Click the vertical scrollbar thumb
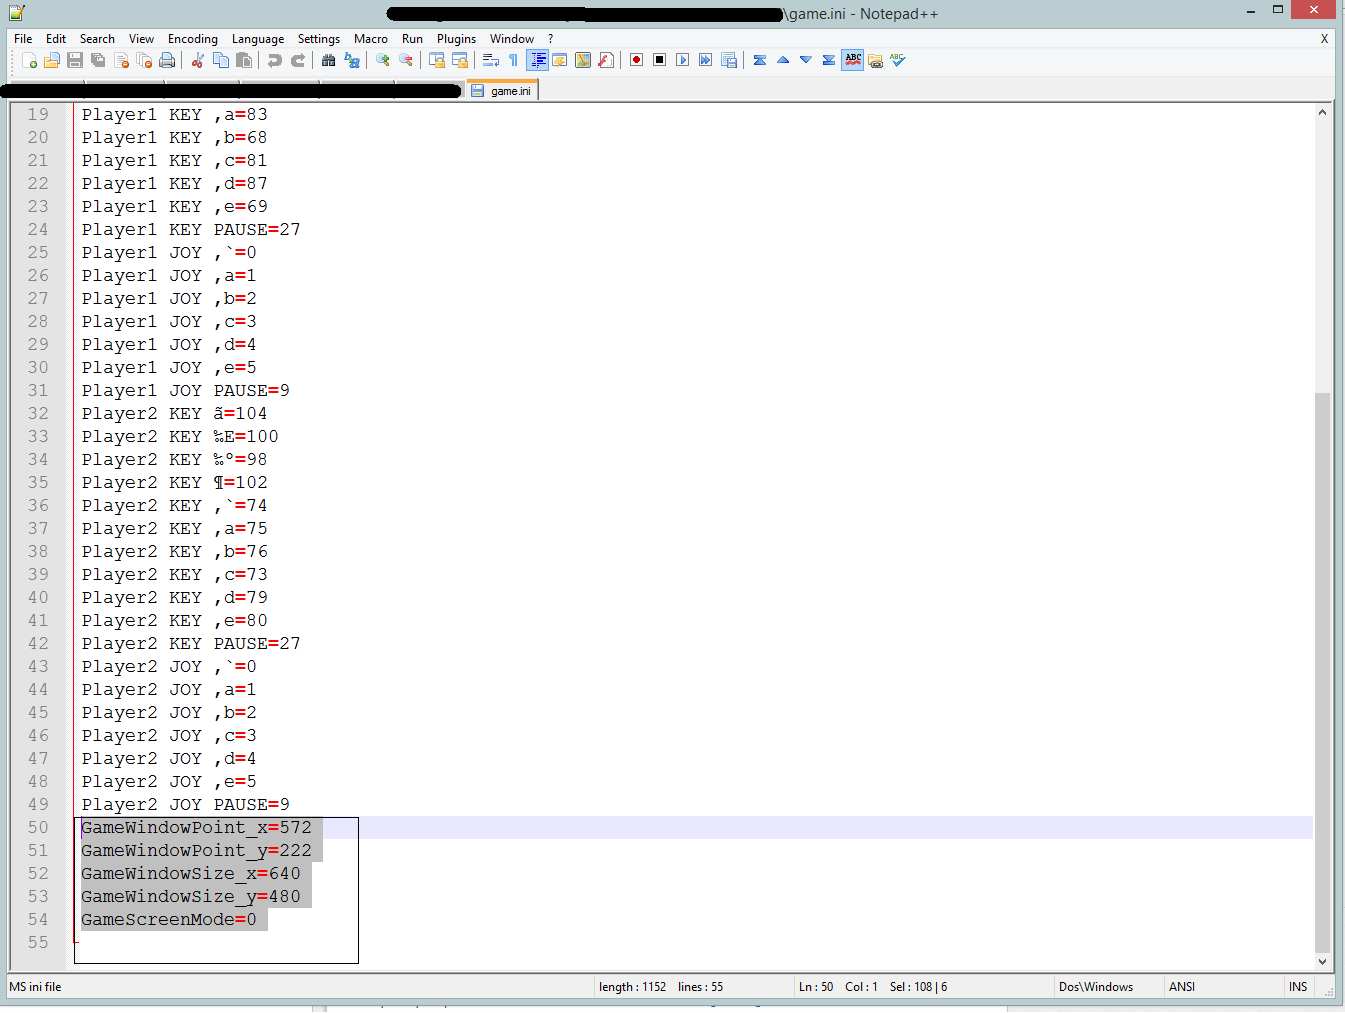The height and width of the screenshot is (1013, 1345). [x=1322, y=672]
